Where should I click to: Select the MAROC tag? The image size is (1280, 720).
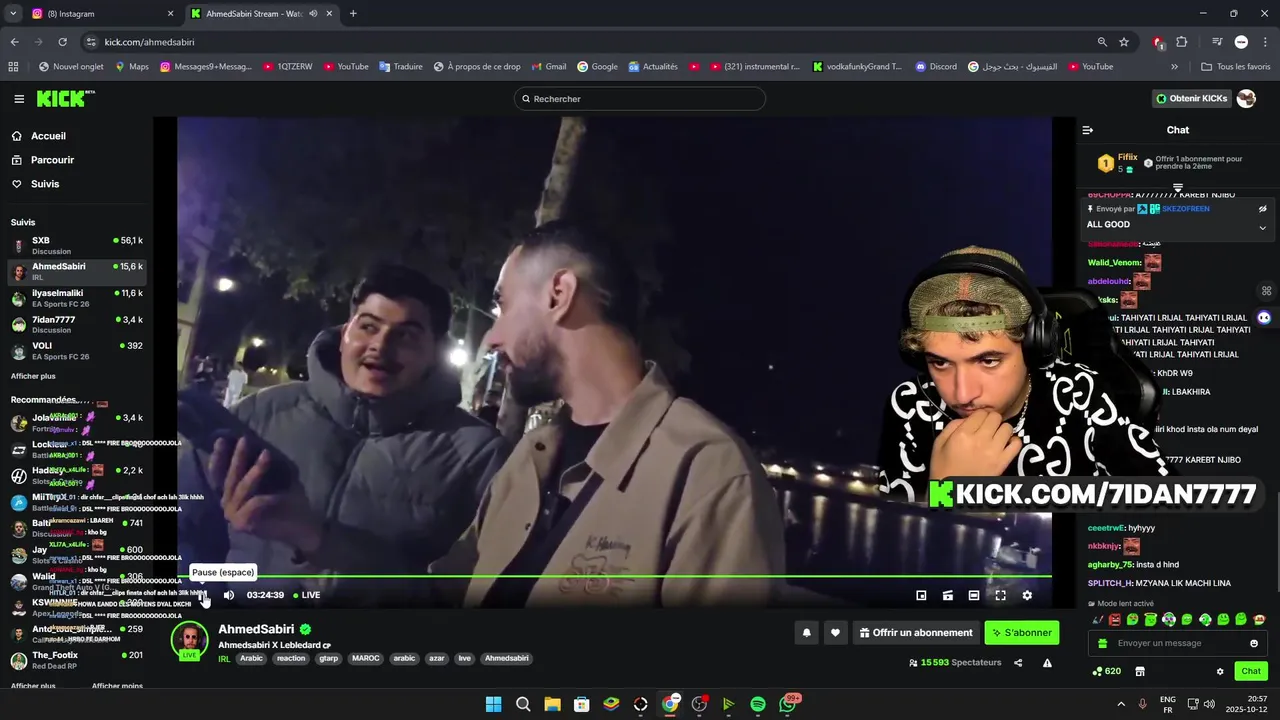(365, 658)
